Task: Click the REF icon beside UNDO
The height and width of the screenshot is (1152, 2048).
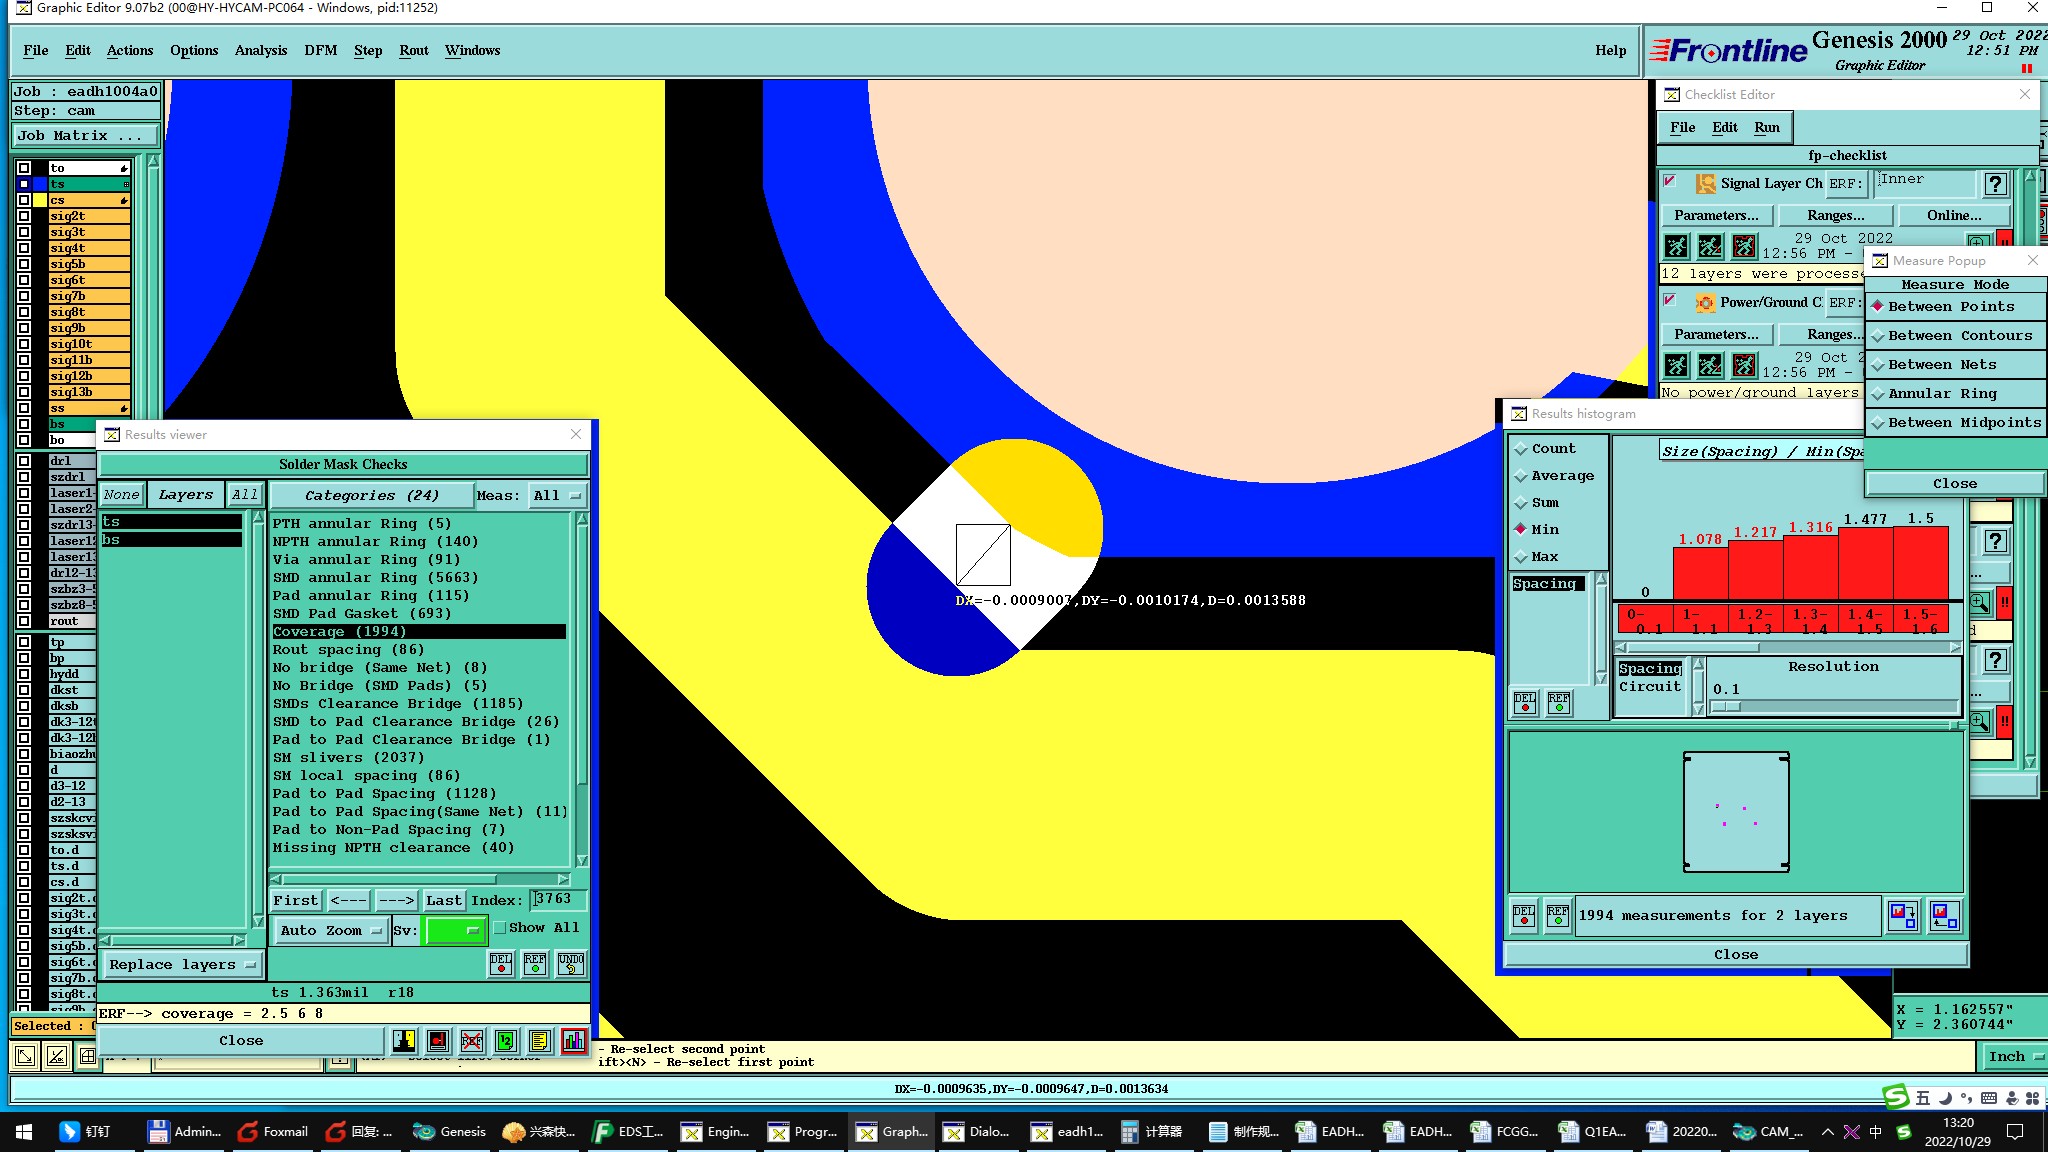Action: [x=536, y=963]
